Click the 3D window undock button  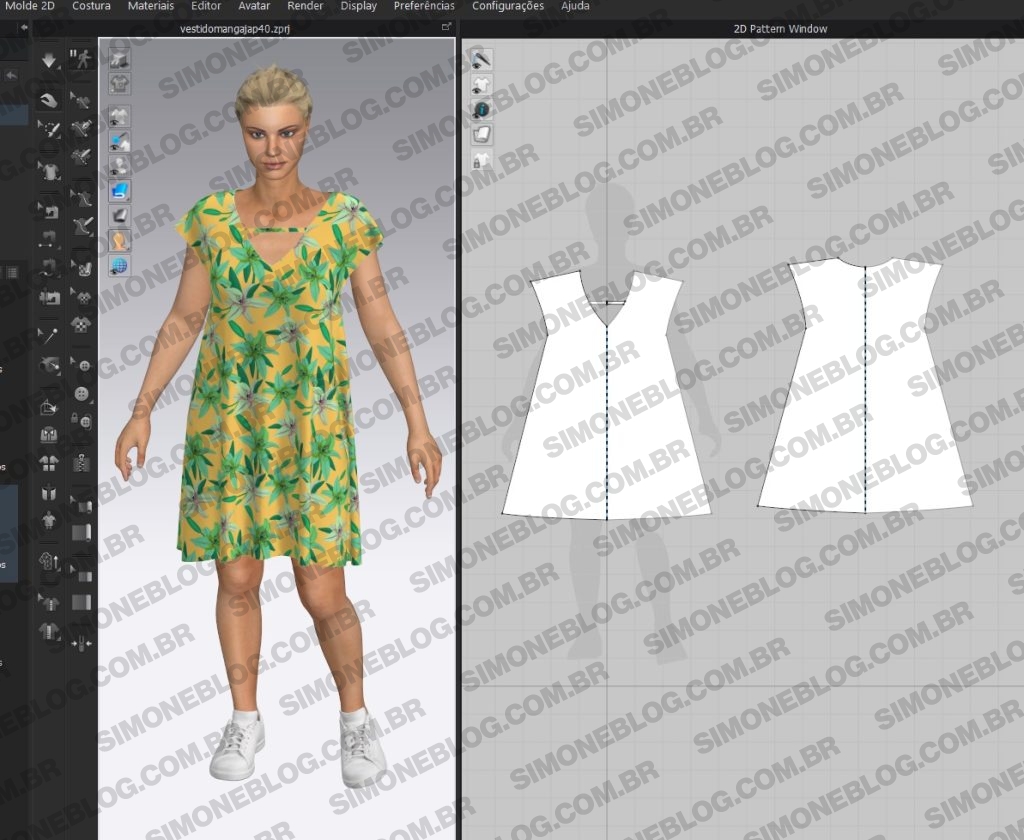[x=446, y=28]
